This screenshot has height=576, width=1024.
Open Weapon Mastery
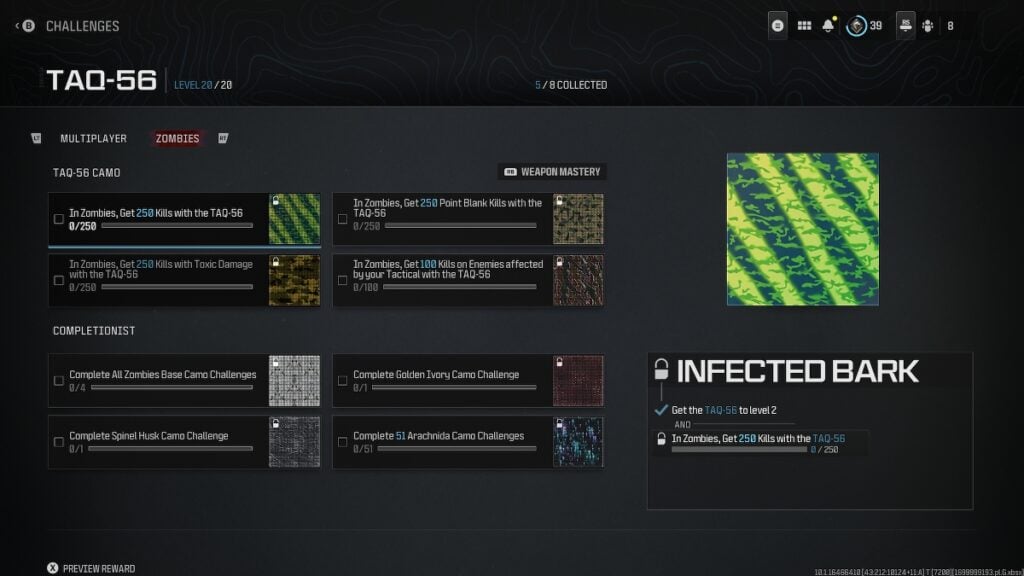click(x=553, y=171)
